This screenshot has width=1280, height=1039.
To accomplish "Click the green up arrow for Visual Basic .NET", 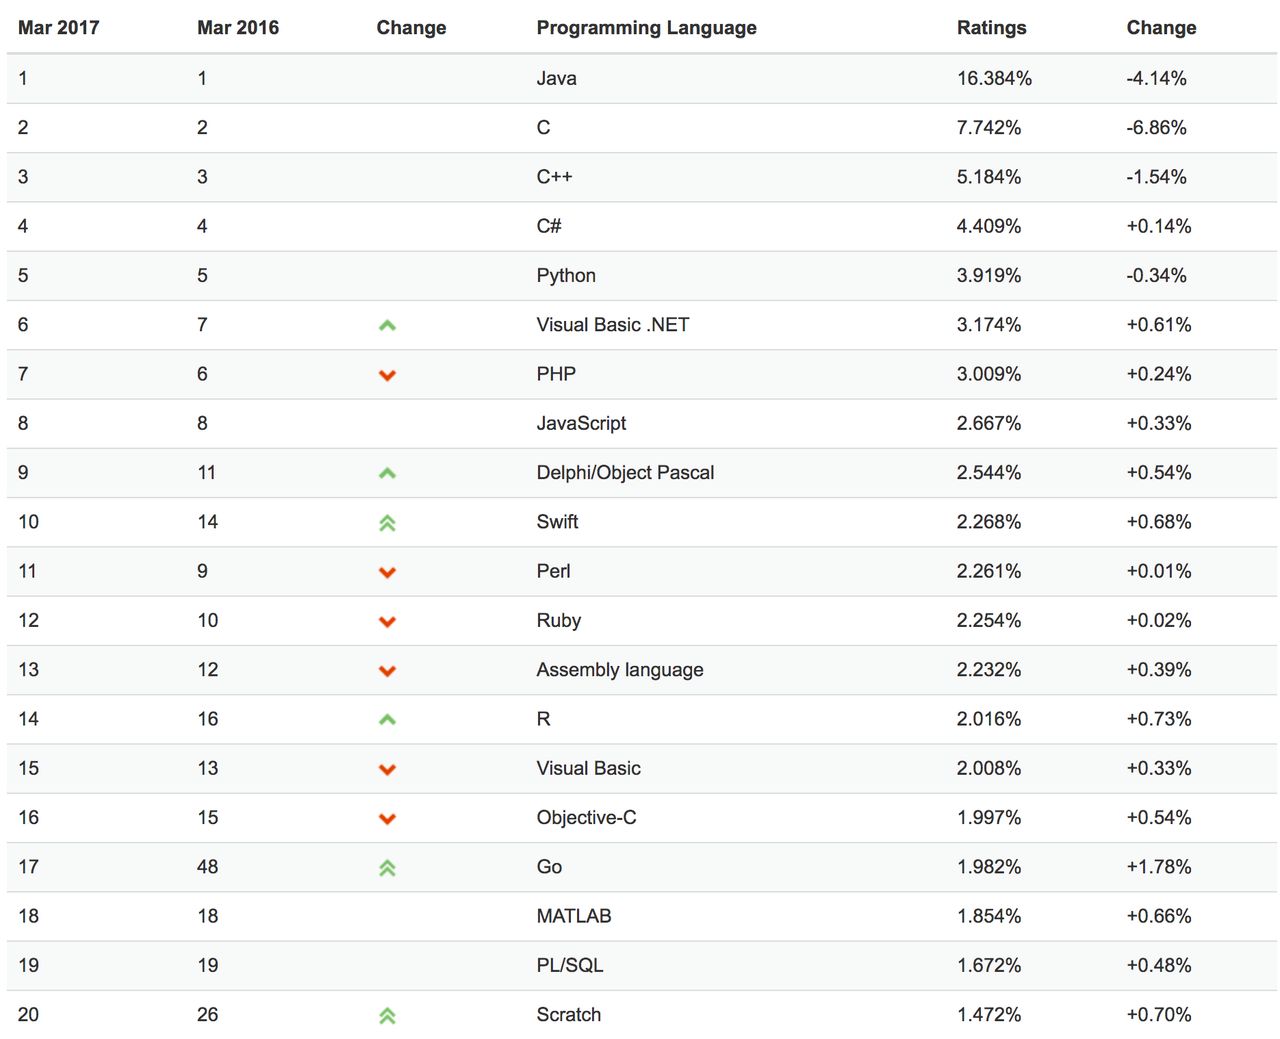I will point(387,325).
